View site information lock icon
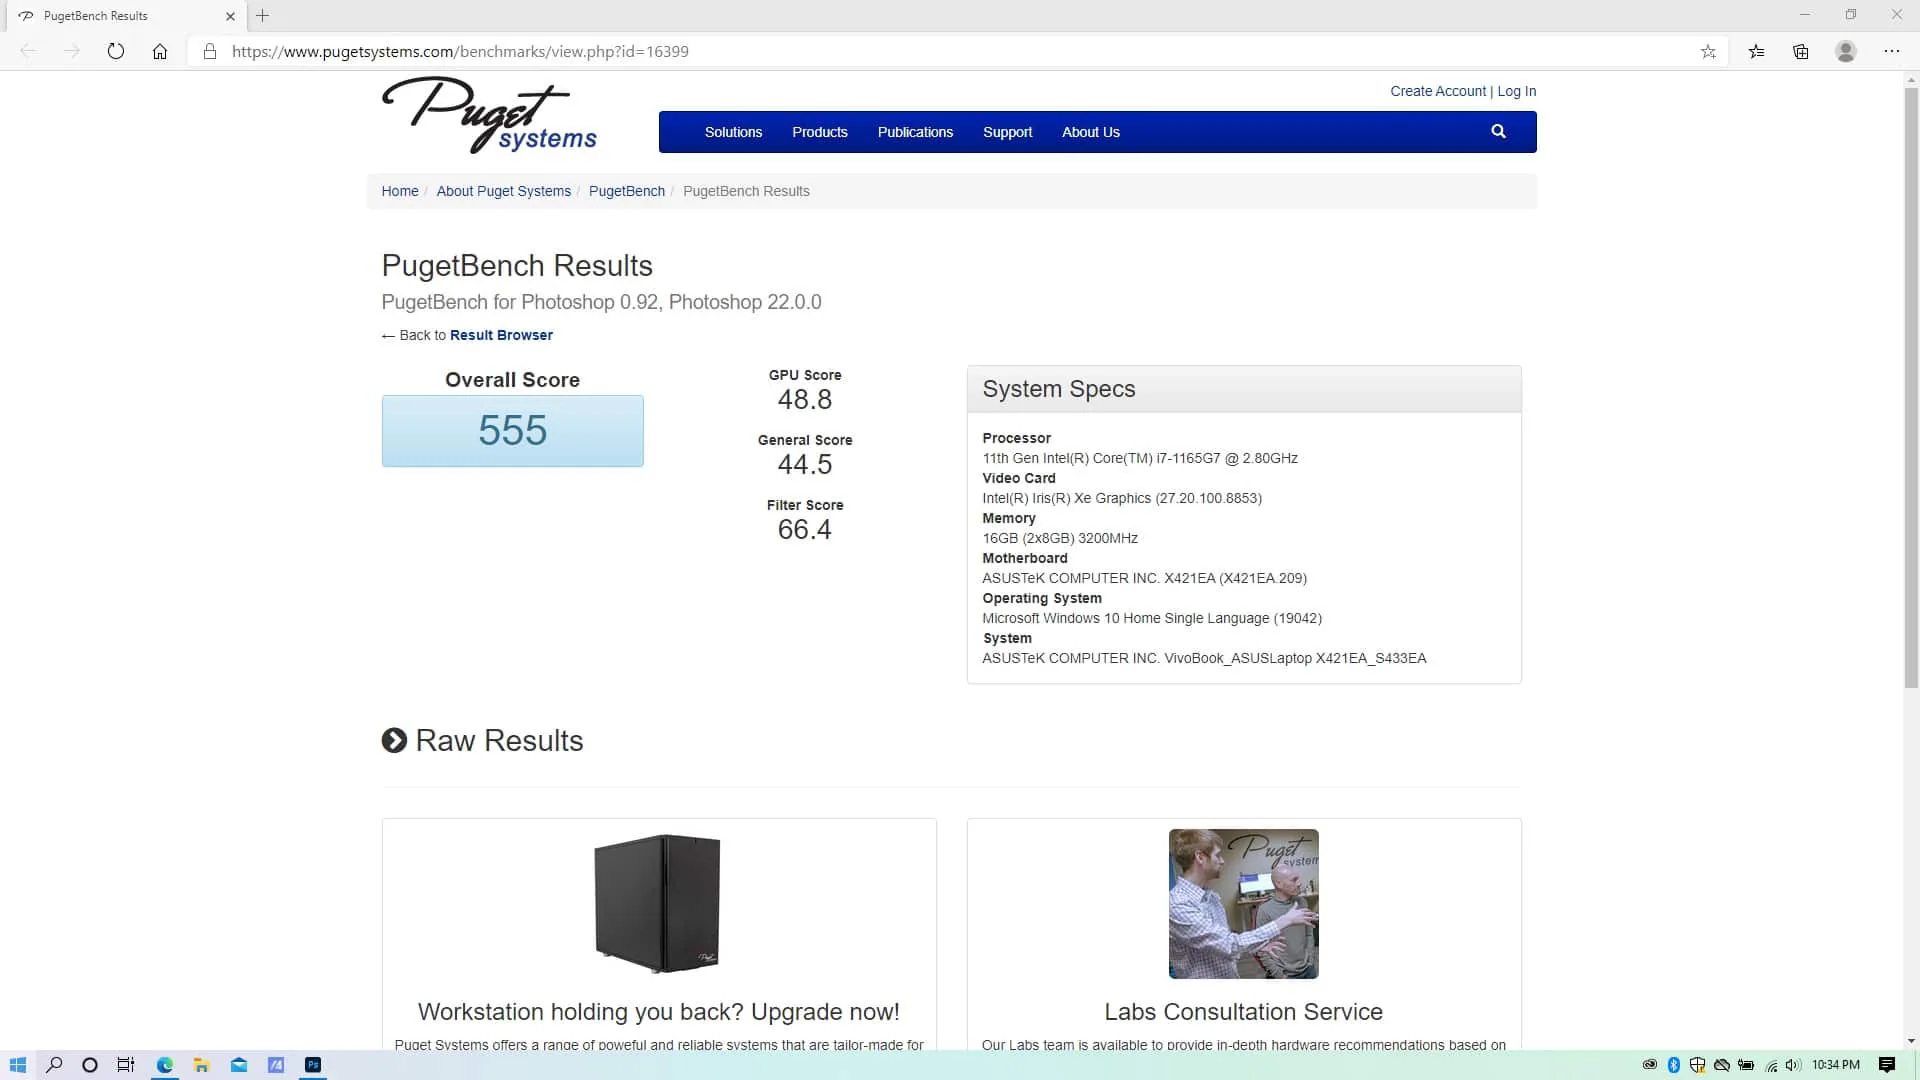The width and height of the screenshot is (1920, 1080). (210, 51)
